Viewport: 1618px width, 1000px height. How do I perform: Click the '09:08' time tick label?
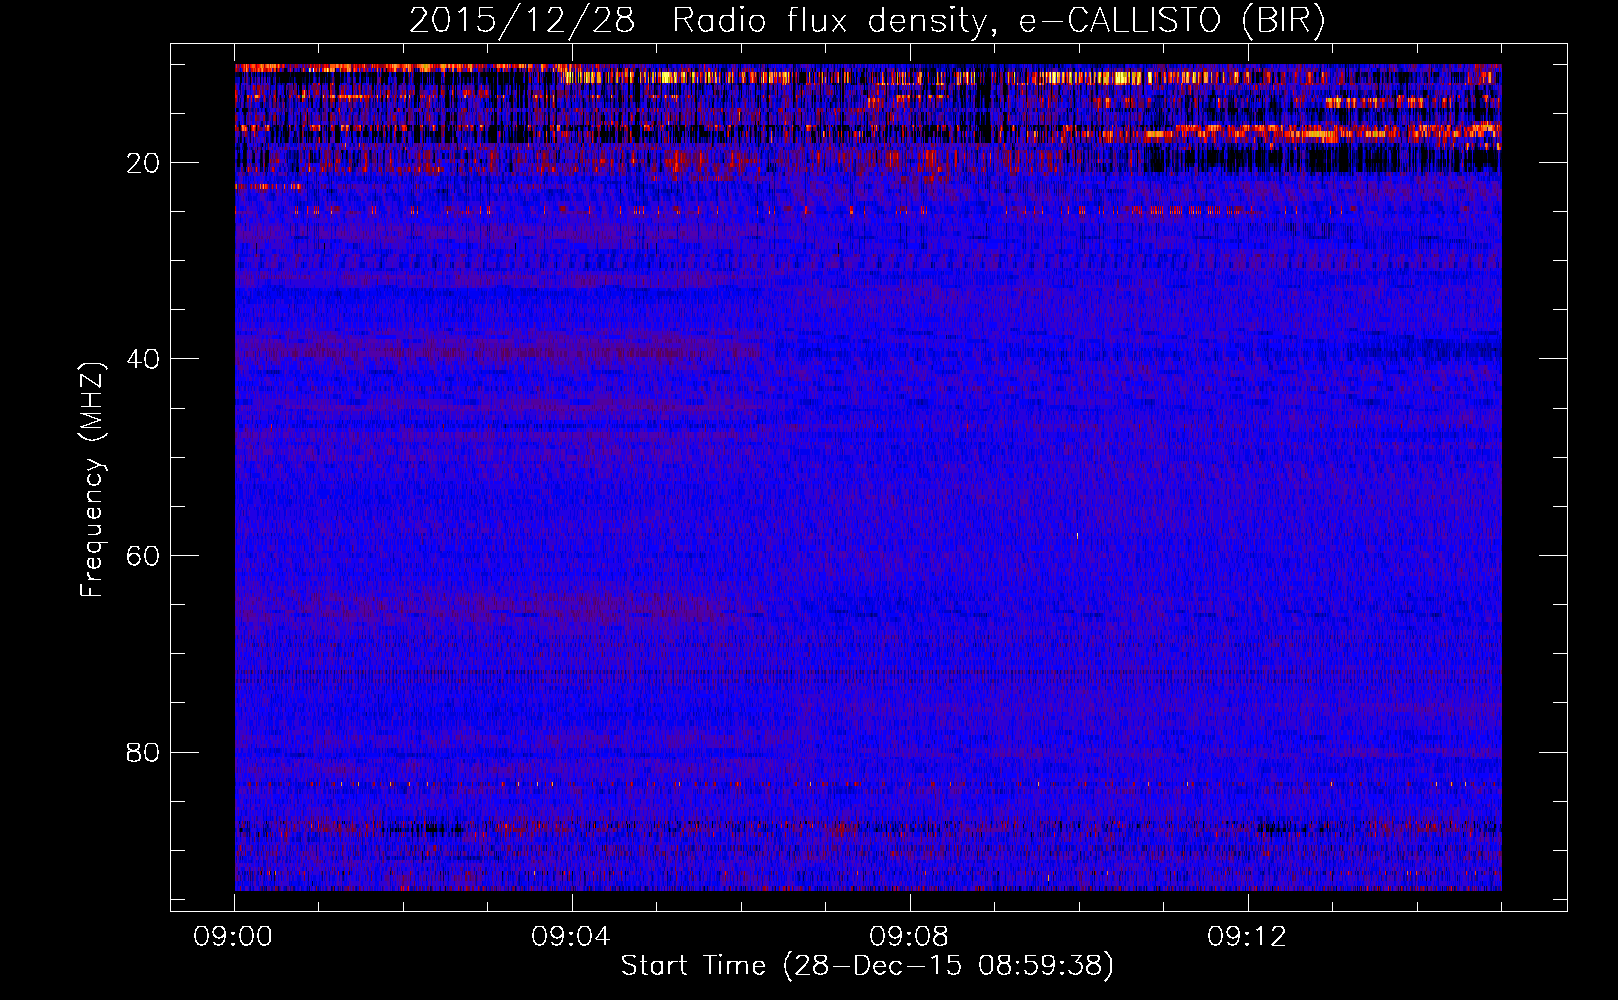pos(909,937)
